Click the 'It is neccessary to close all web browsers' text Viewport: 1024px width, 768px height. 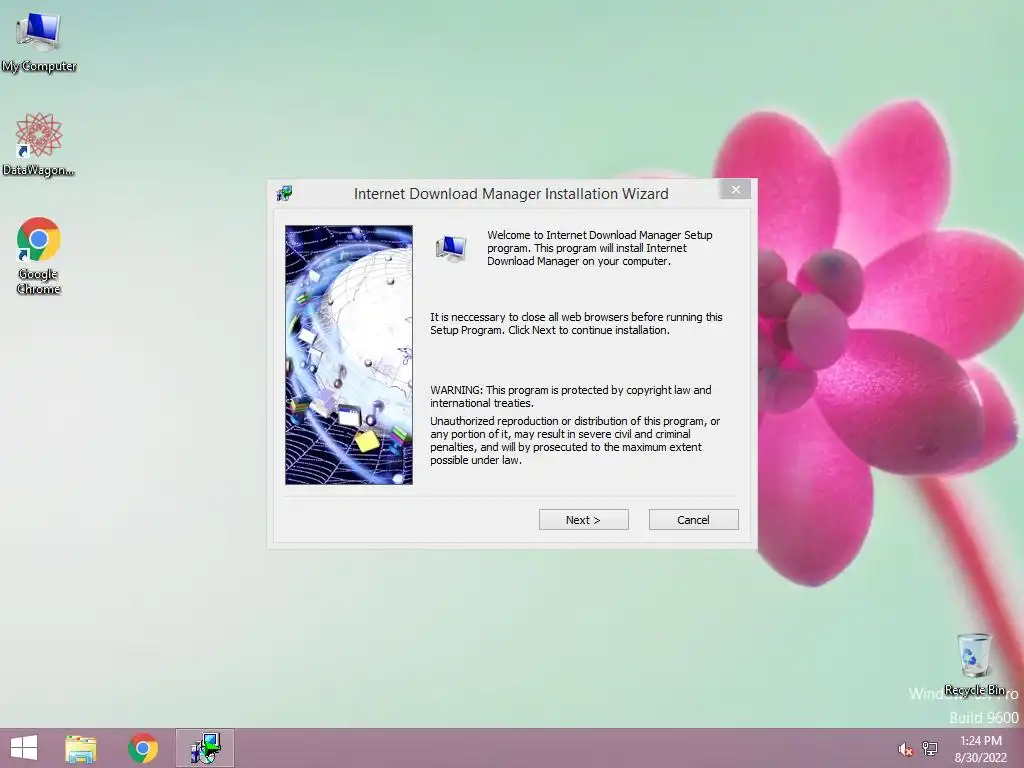tap(576, 323)
